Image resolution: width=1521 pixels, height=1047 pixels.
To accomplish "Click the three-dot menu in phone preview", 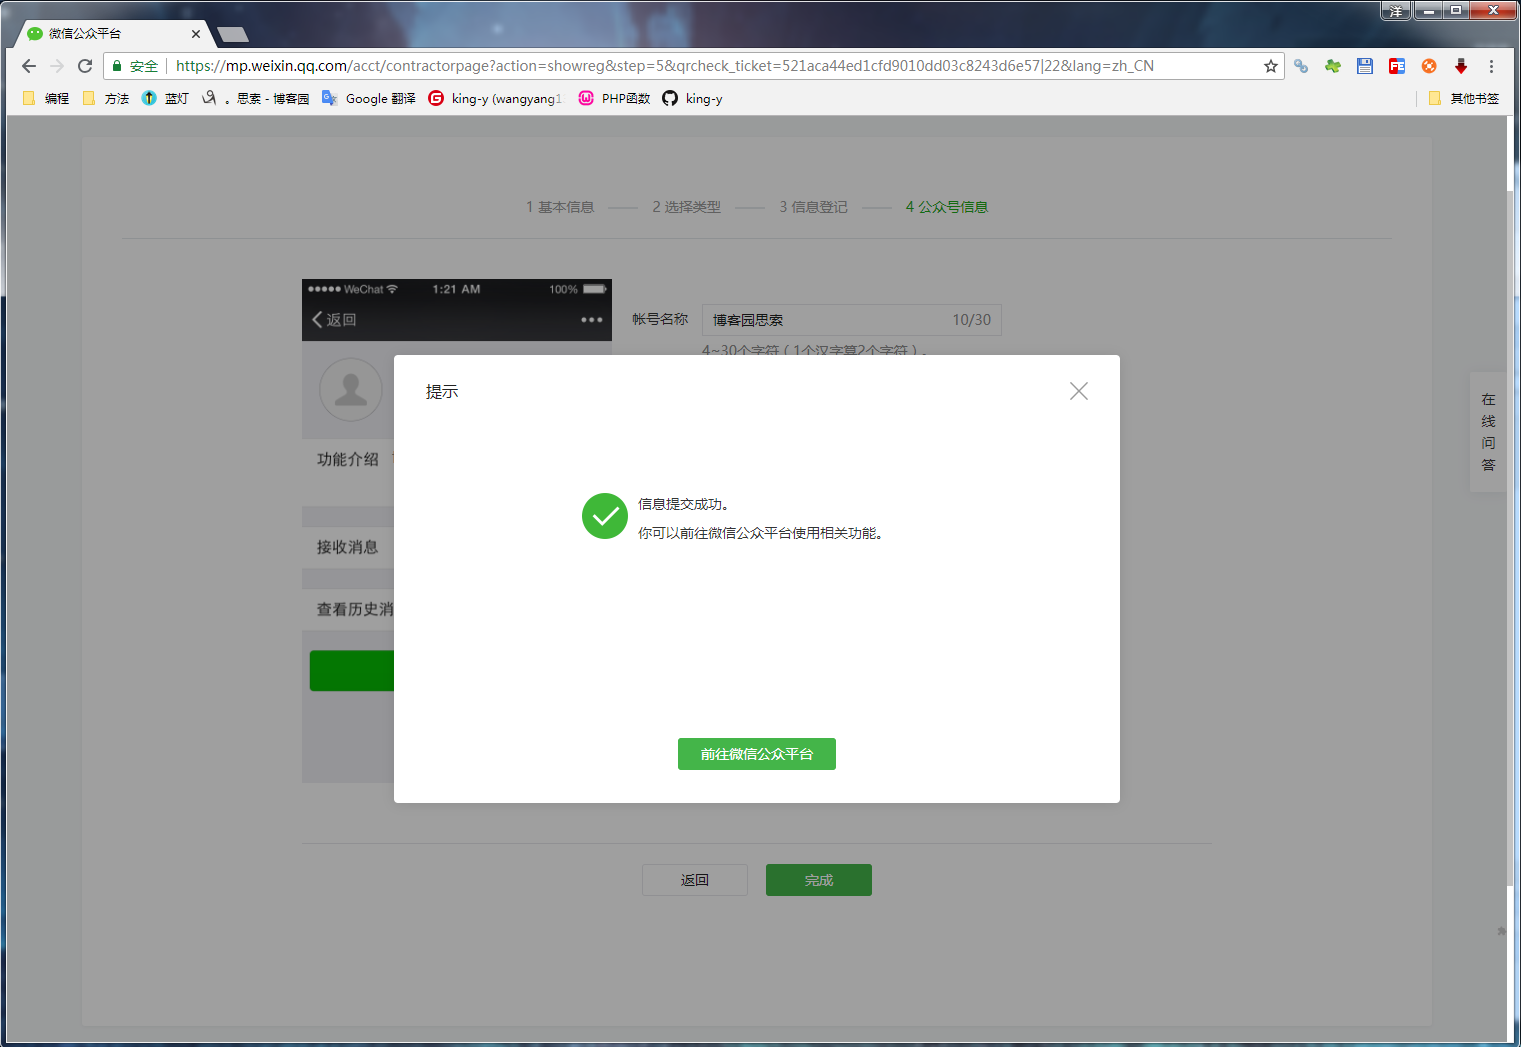I will (x=592, y=320).
